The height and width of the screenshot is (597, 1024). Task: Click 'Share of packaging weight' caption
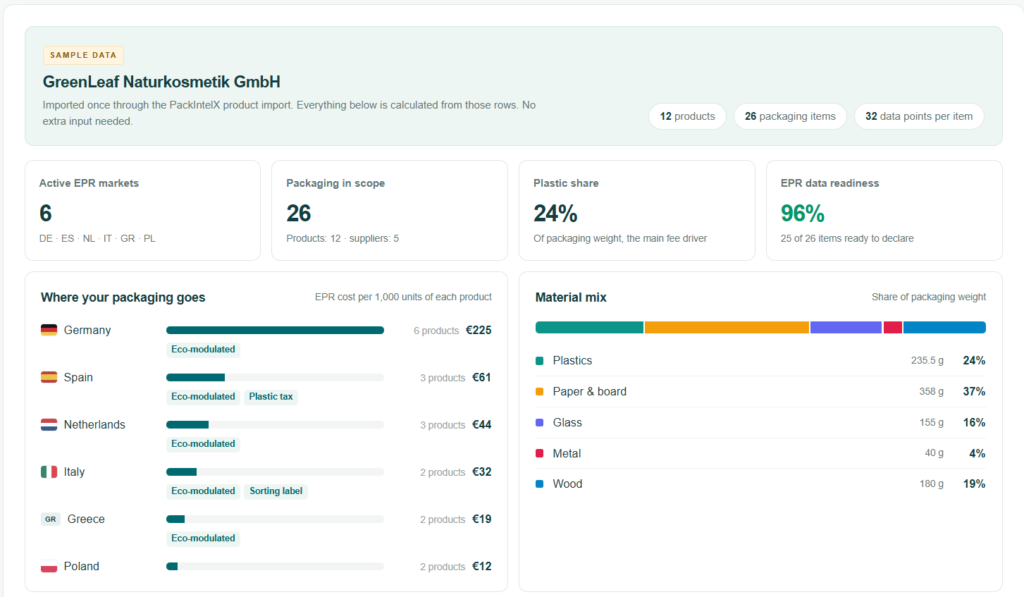(x=929, y=297)
